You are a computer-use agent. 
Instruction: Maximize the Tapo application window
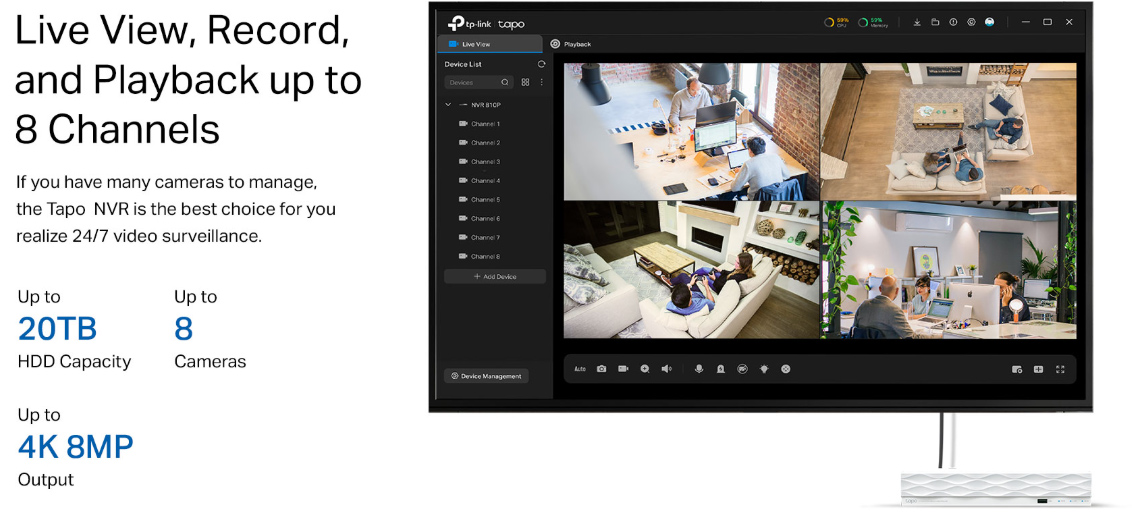coord(1048,22)
